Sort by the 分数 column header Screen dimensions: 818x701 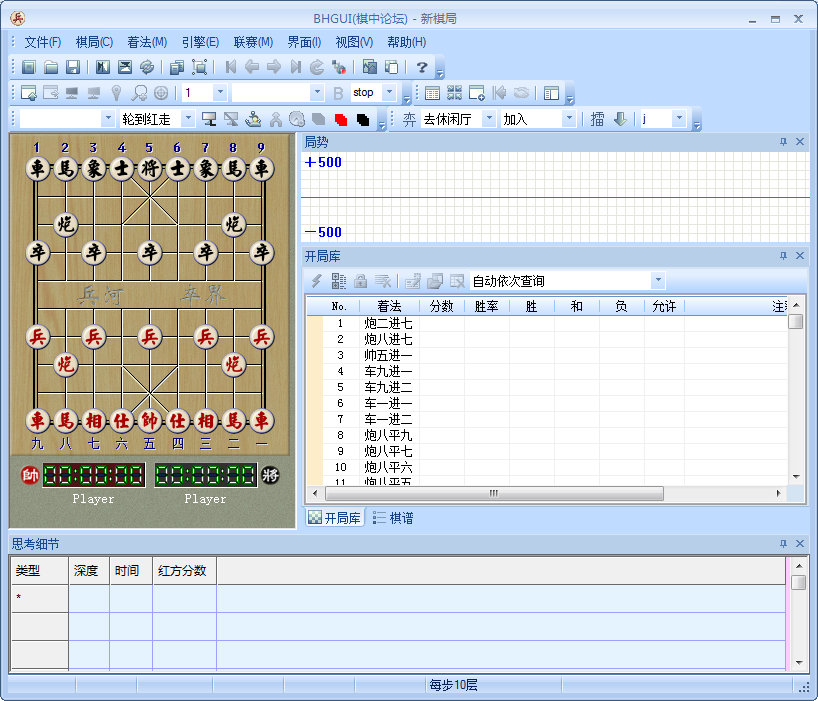tap(441, 306)
